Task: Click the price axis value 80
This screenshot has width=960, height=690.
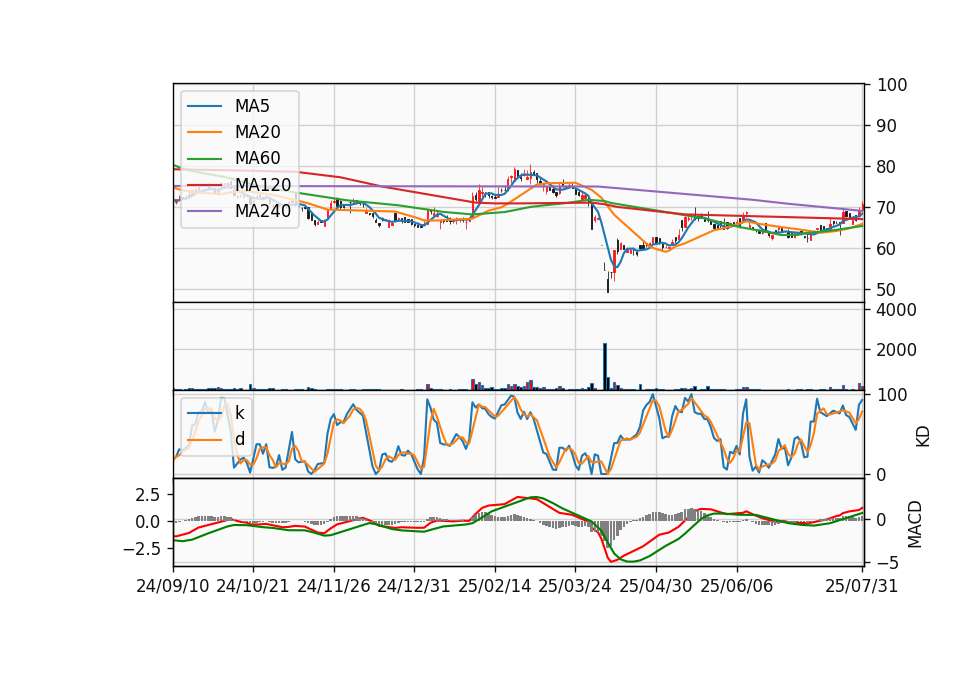Action: (x=887, y=167)
